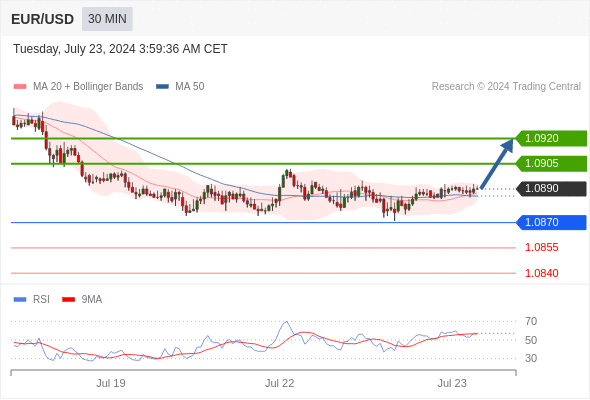Click the 1.0905 green resistance label

pyautogui.click(x=551, y=163)
